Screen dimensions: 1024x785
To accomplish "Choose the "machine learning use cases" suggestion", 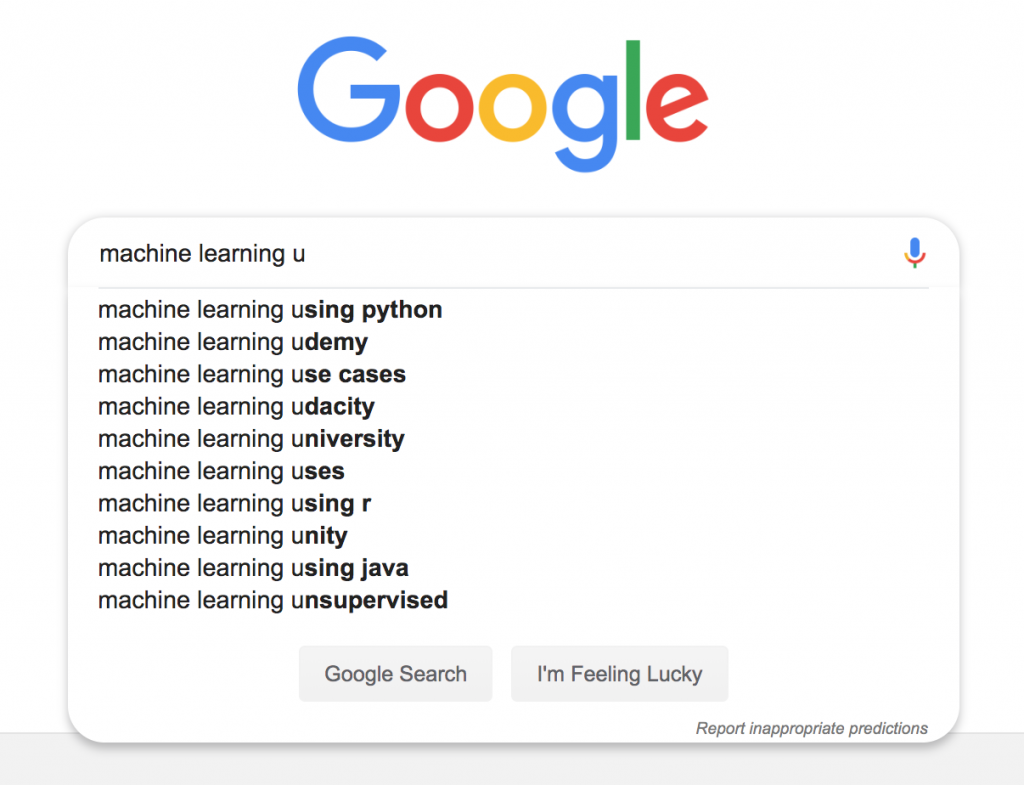I will (x=252, y=375).
